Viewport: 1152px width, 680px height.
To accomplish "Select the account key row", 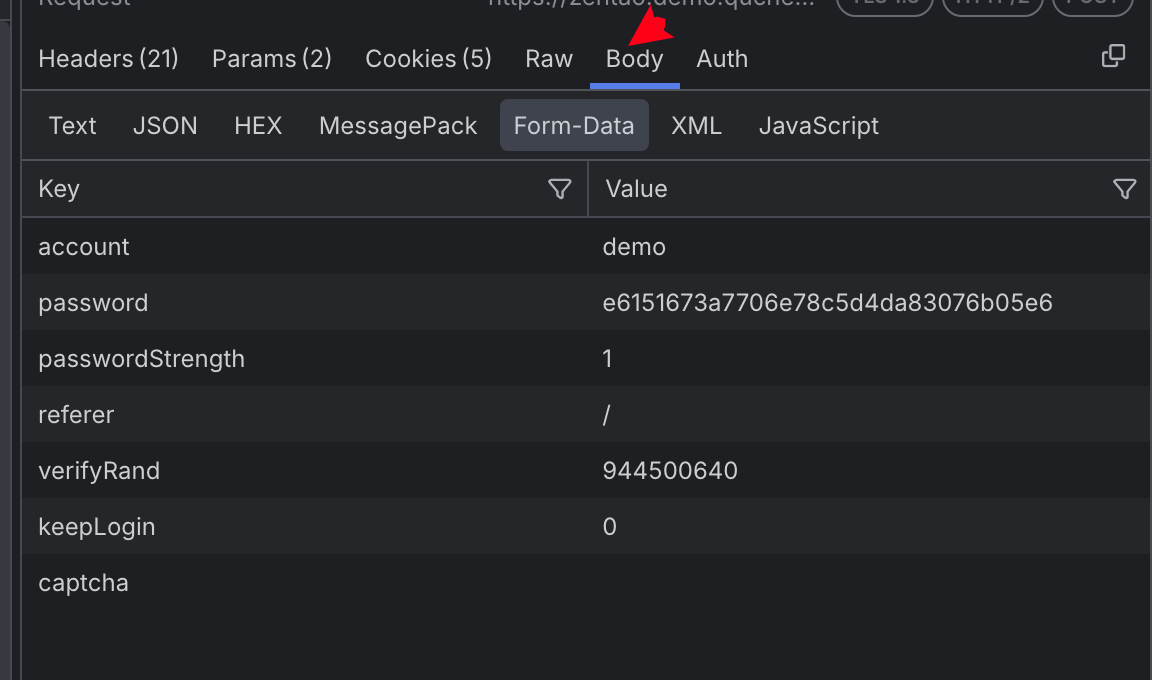I will 84,247.
